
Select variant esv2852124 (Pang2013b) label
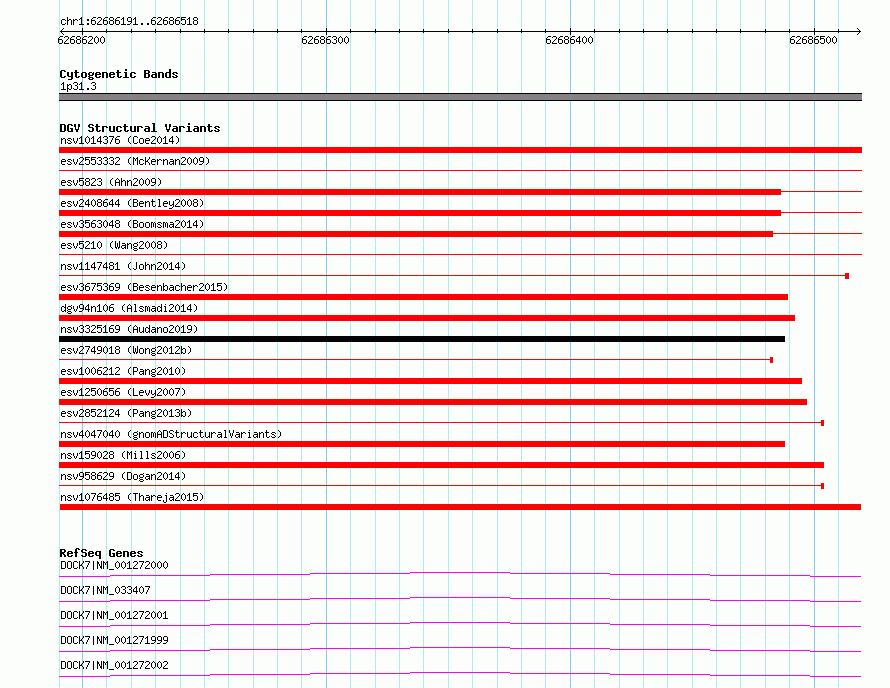coord(126,413)
